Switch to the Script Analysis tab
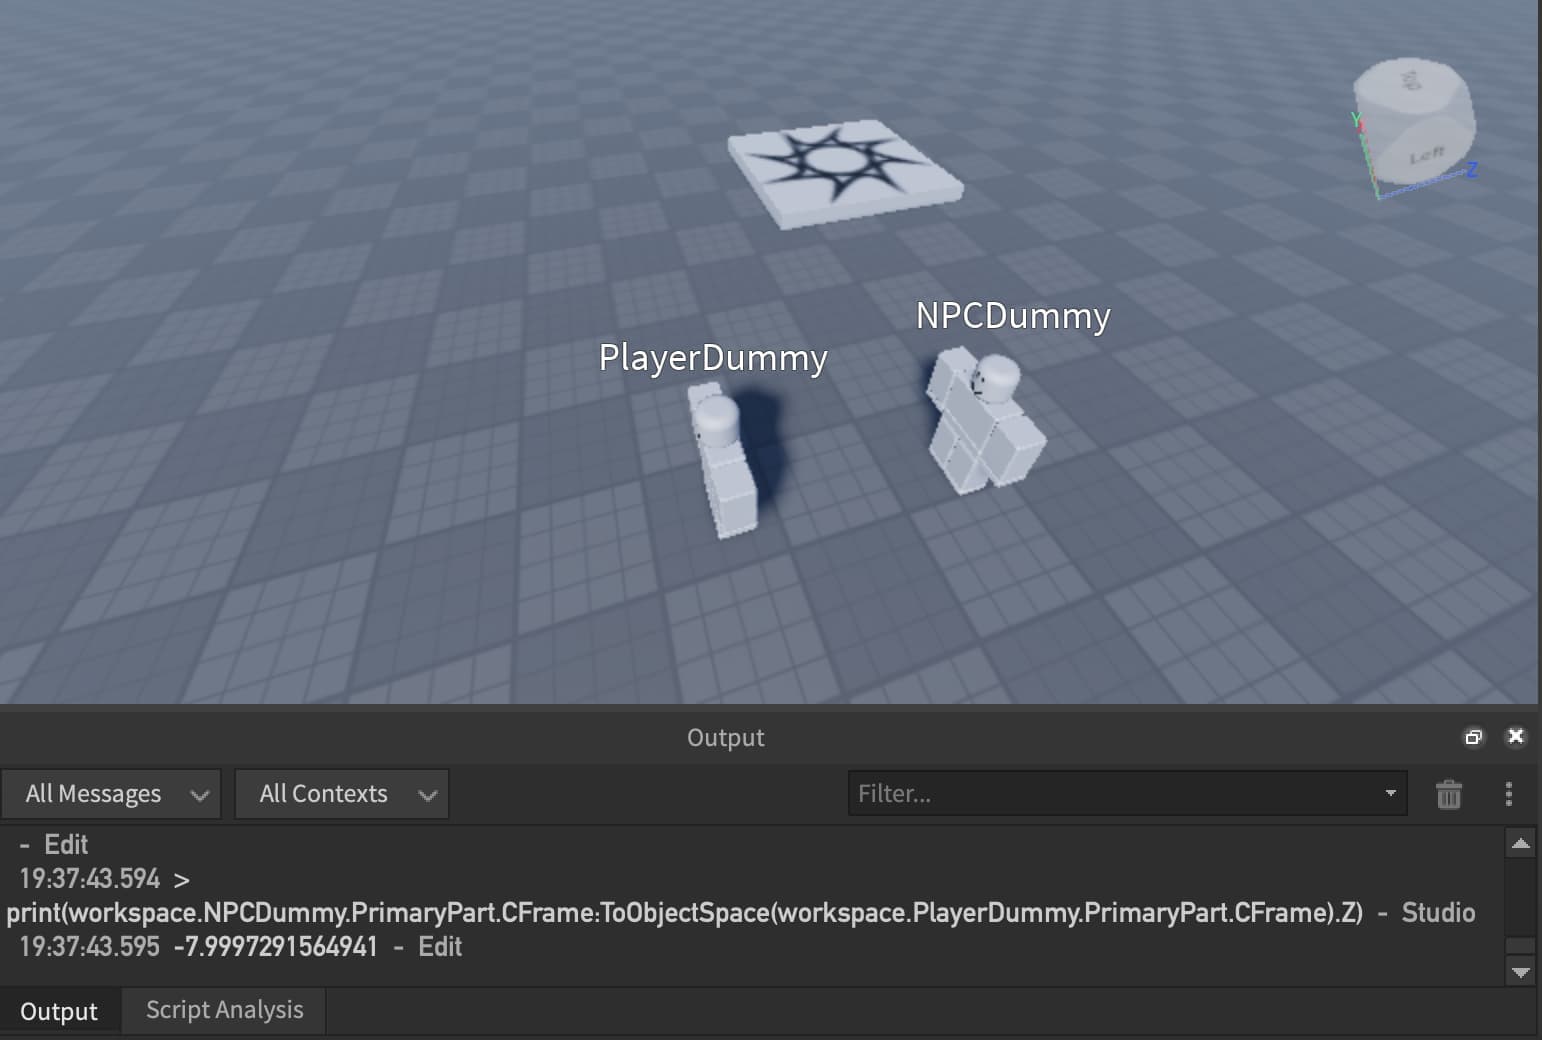 [x=225, y=1010]
